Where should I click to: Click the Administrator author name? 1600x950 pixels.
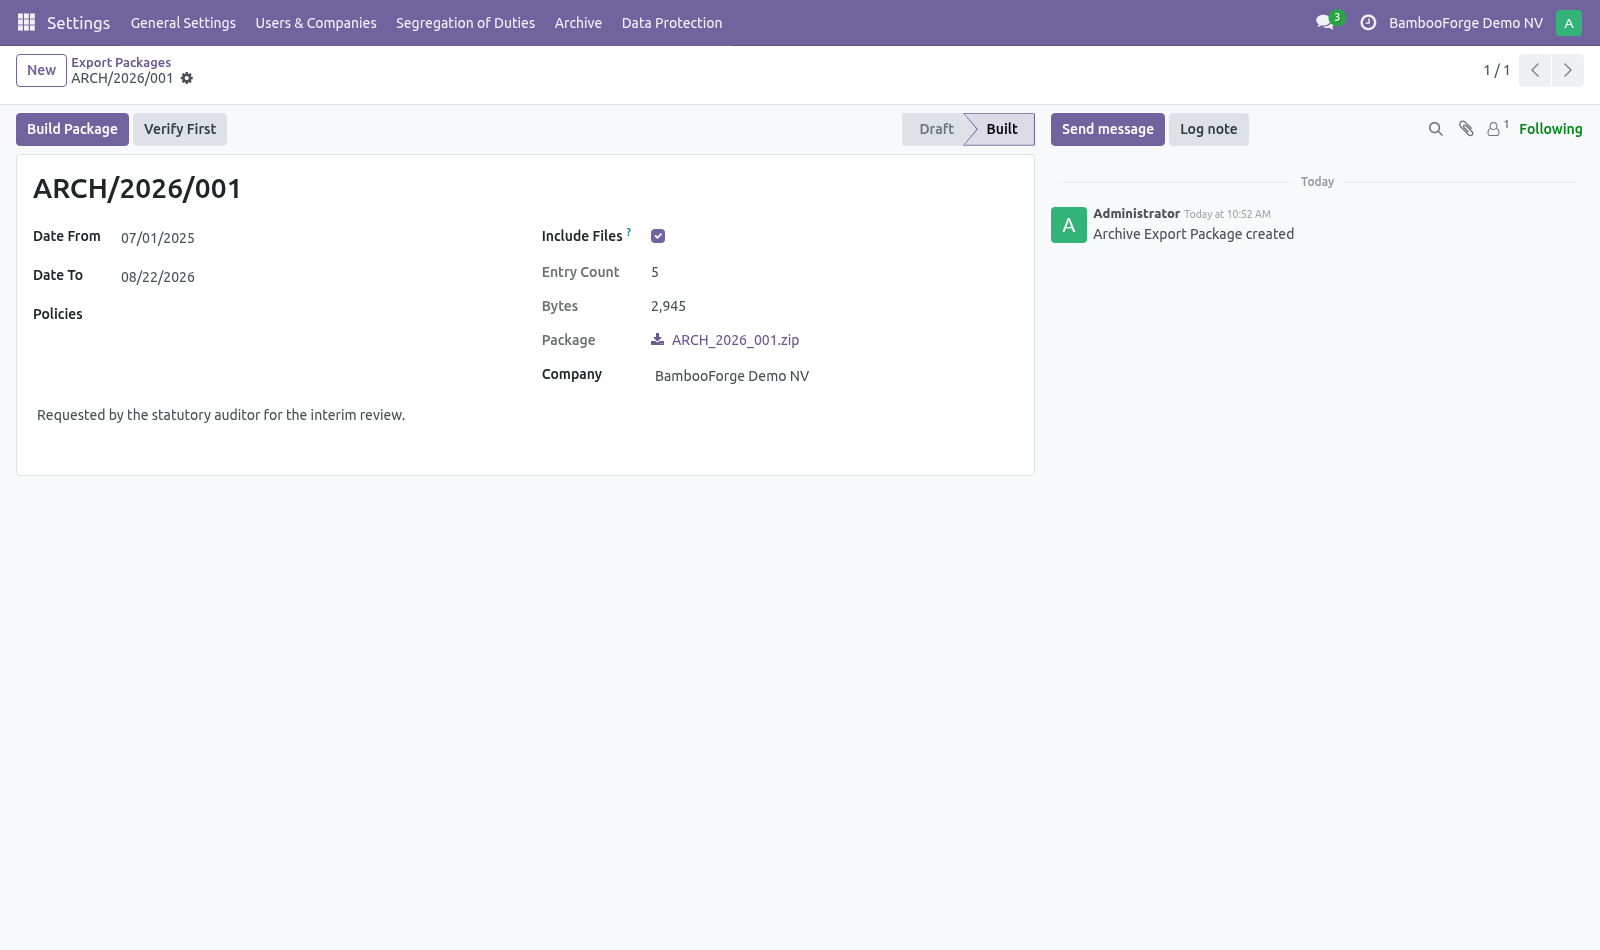pos(1136,213)
